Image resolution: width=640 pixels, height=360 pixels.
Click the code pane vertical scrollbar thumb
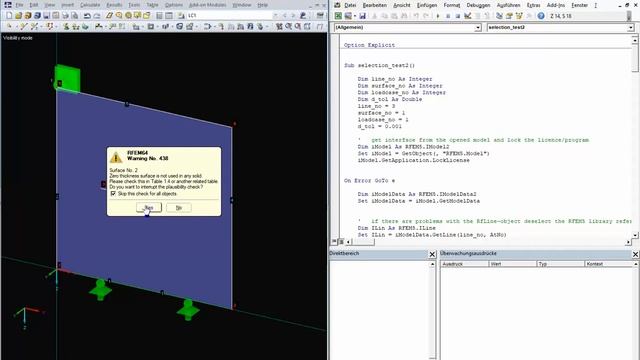tap(635, 58)
